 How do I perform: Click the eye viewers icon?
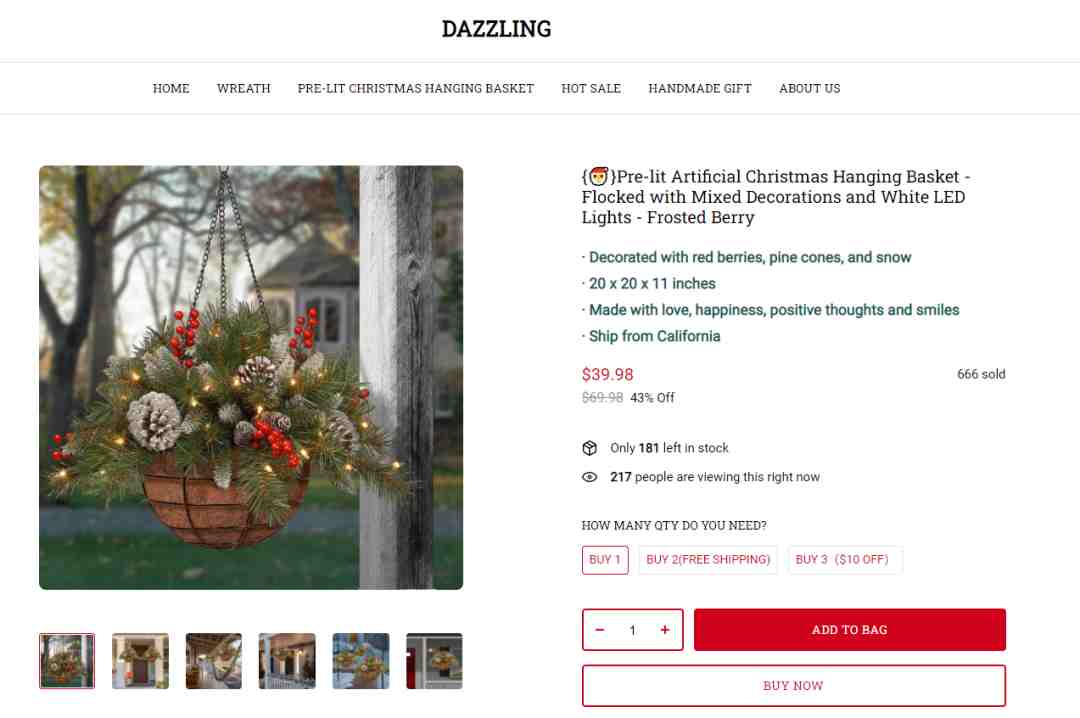point(590,477)
